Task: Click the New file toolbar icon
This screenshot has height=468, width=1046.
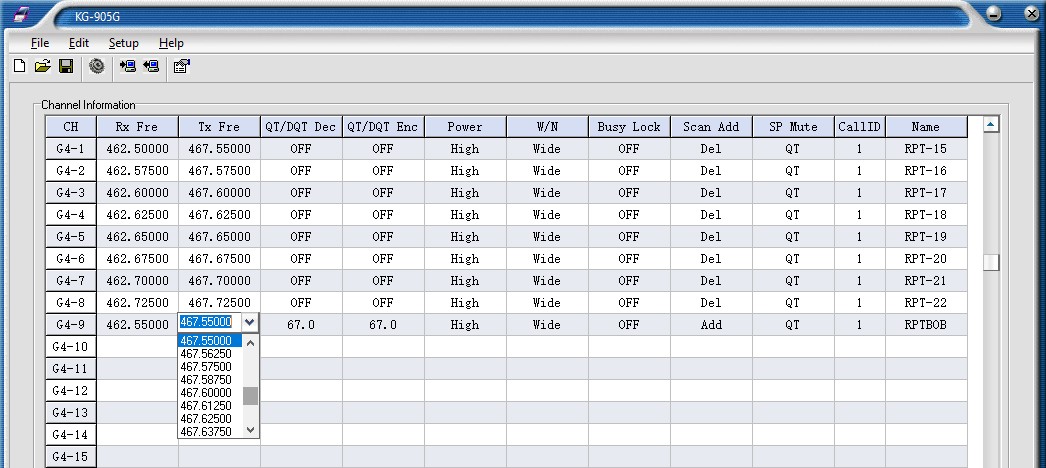Action: (19, 65)
